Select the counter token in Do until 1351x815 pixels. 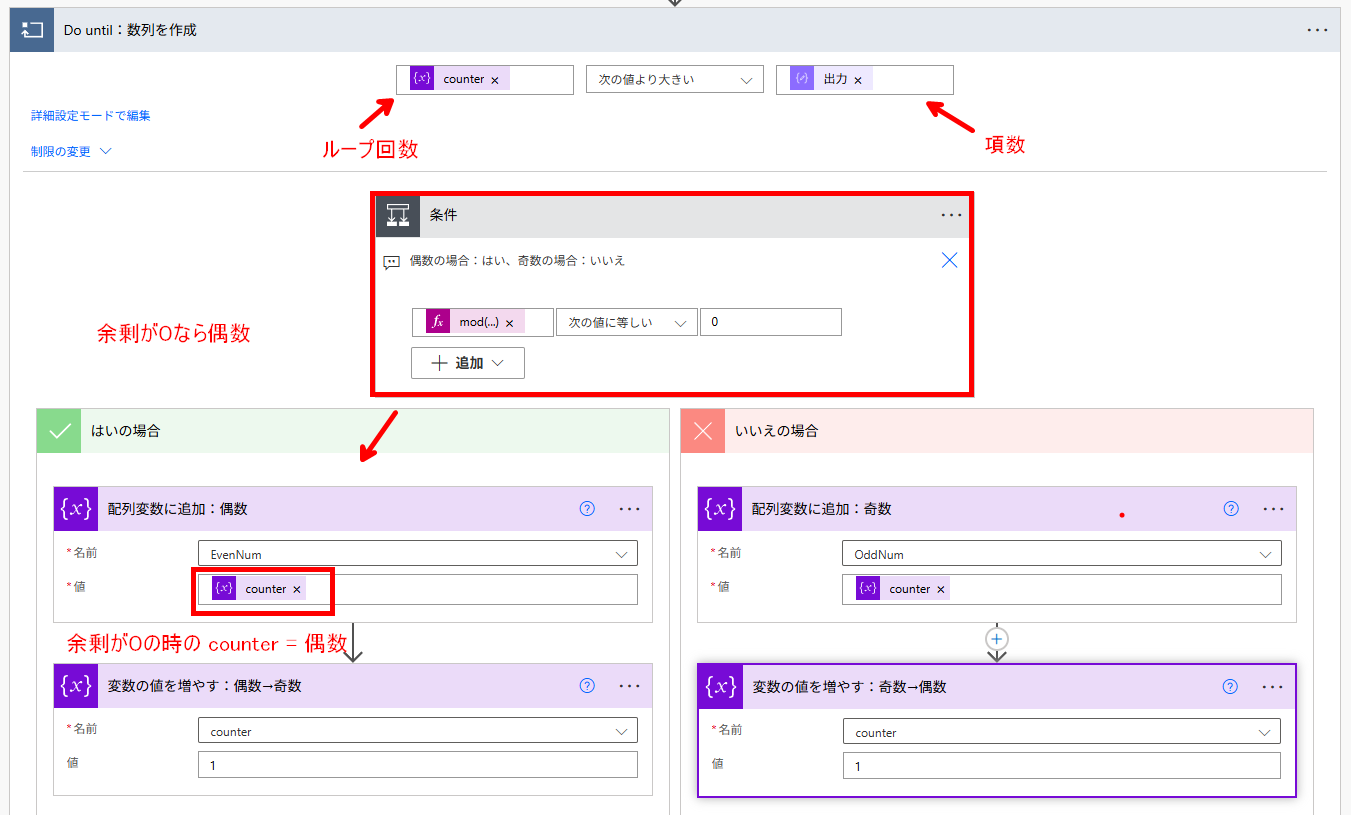(x=459, y=80)
